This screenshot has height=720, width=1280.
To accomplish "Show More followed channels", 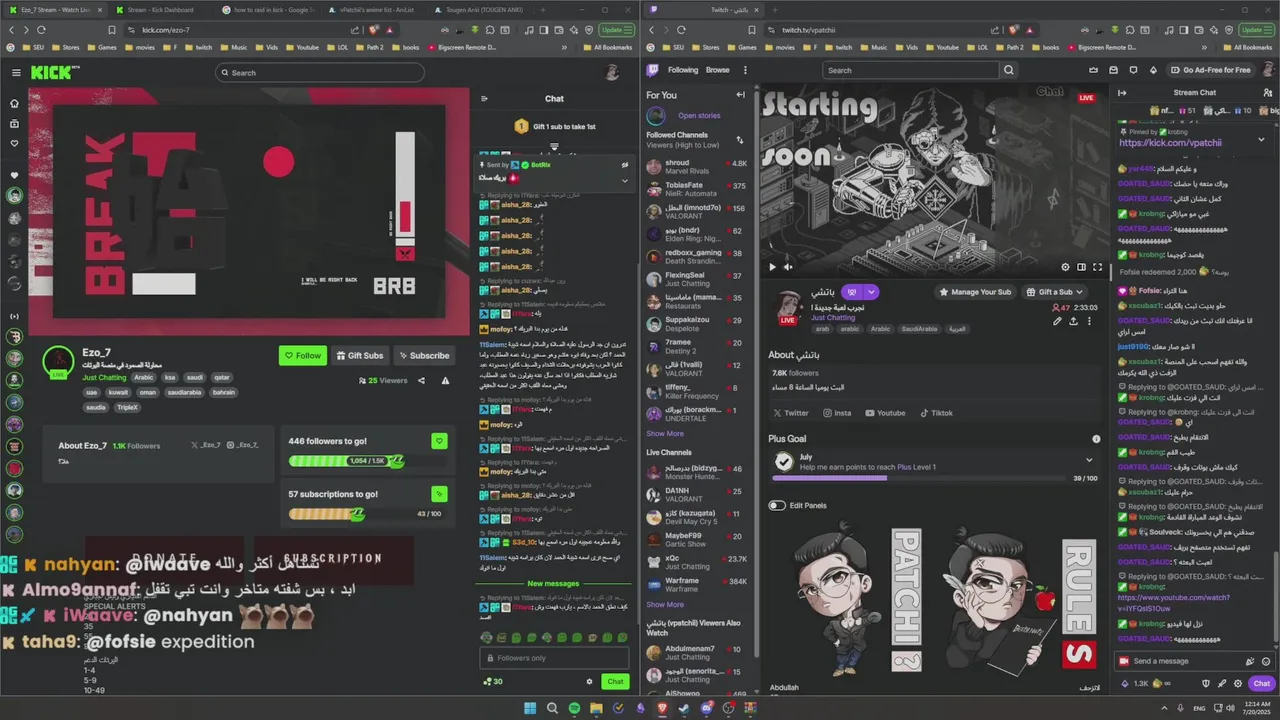I will click(665, 434).
